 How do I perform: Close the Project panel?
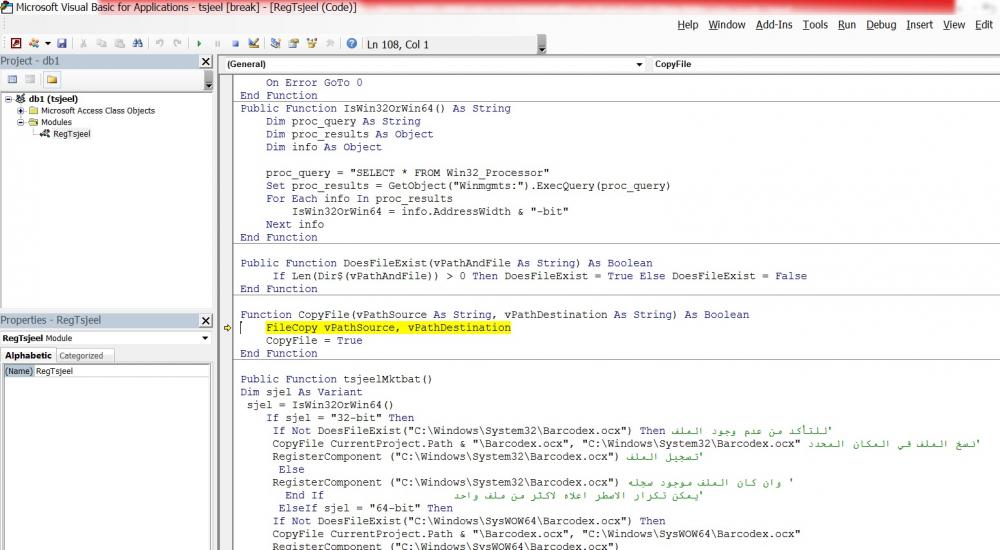pyautogui.click(x=206, y=61)
